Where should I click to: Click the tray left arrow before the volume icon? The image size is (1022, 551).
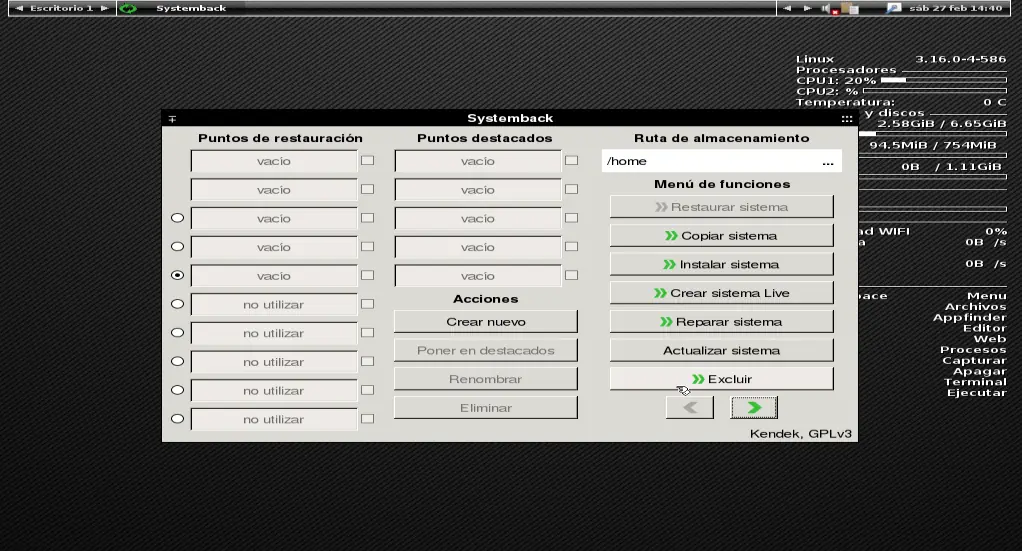787,8
